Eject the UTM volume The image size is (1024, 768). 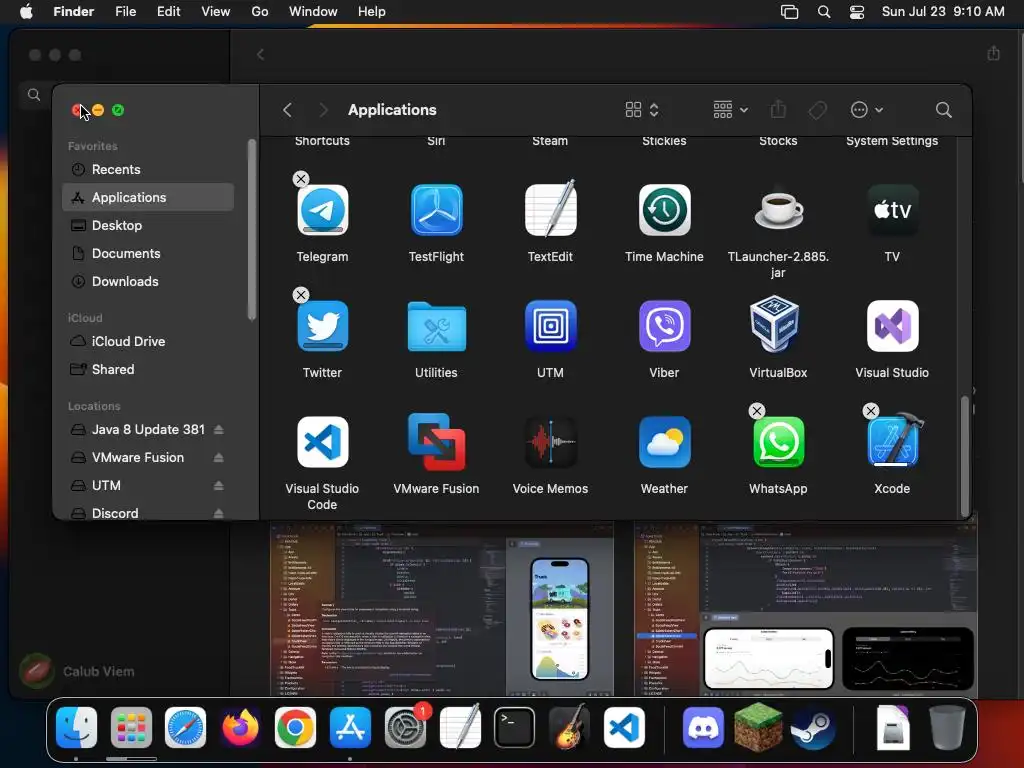[x=219, y=486]
